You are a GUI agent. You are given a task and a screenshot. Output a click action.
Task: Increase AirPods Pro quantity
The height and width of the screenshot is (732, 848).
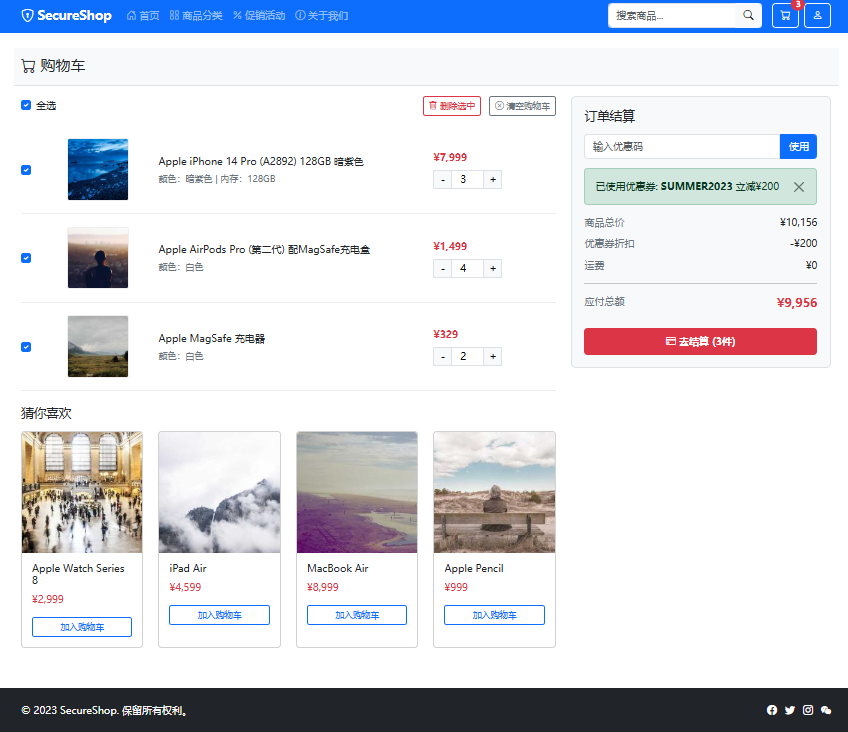[493, 268]
